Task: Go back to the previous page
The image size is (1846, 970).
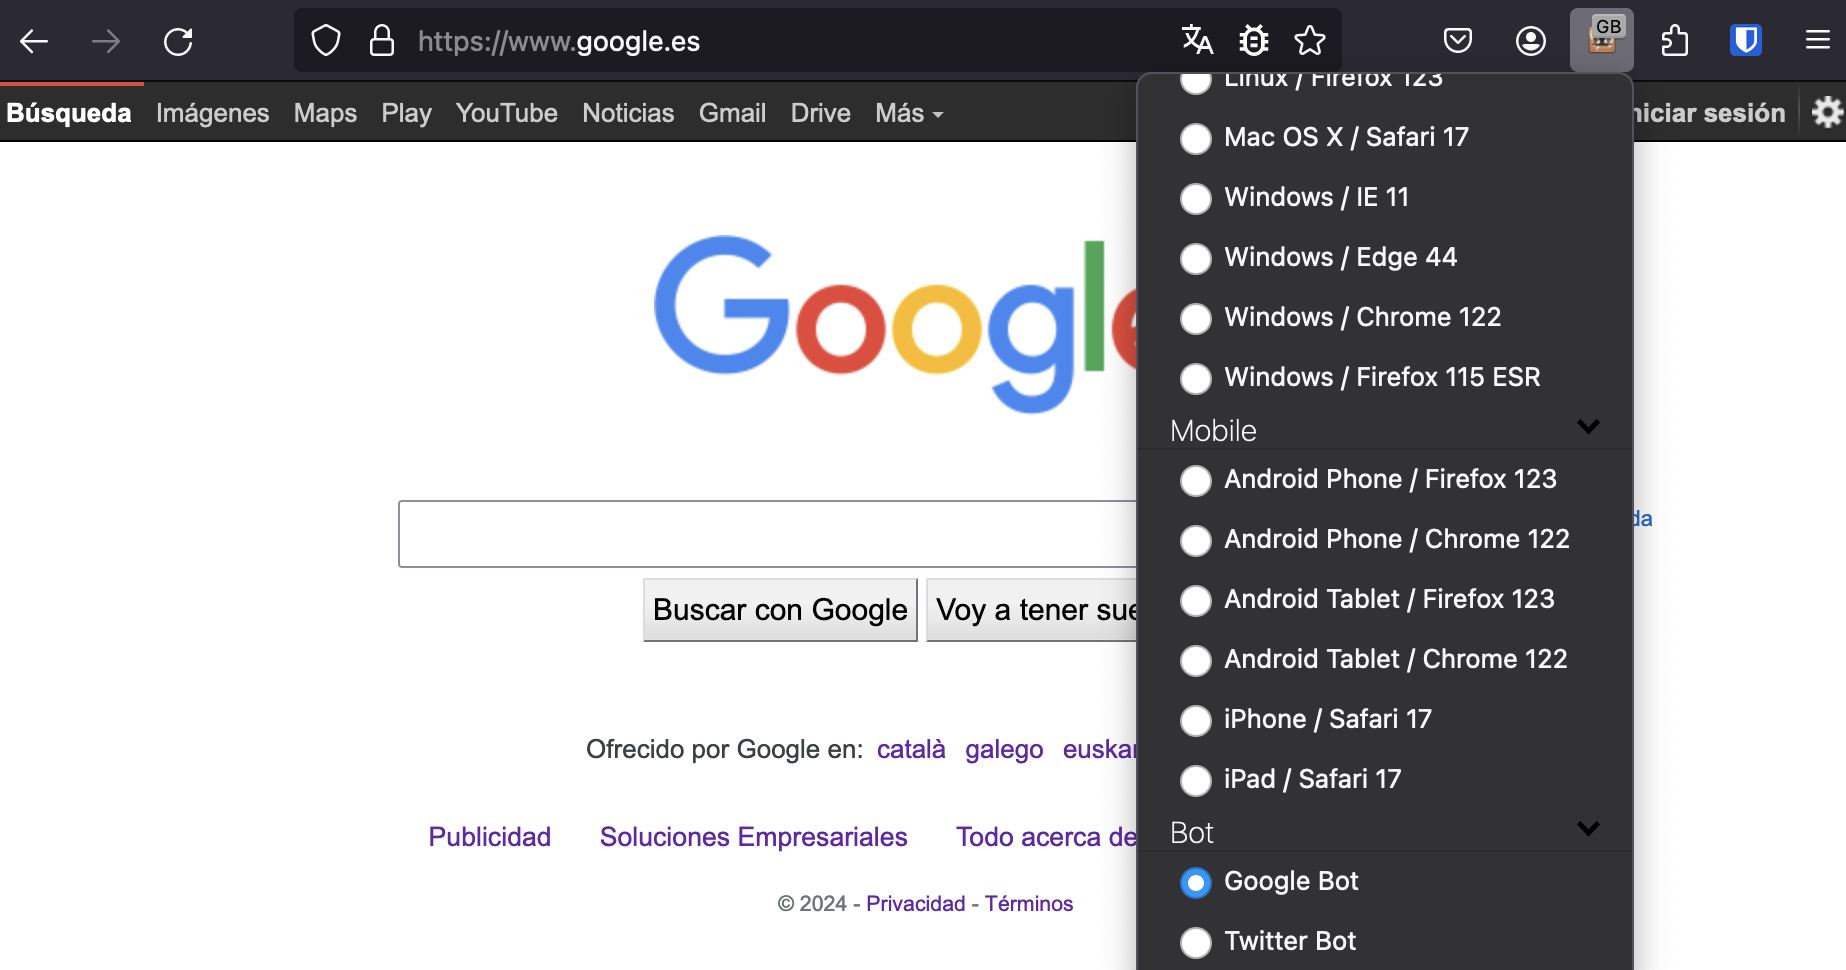Action: (35, 41)
